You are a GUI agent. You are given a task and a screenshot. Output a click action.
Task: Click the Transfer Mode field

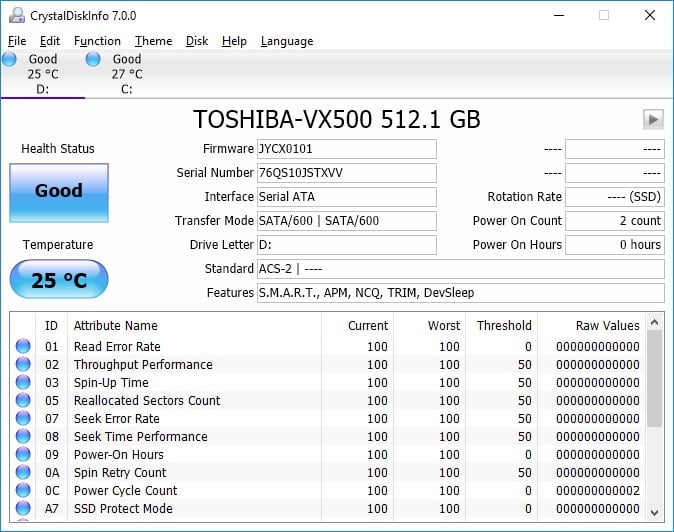click(346, 221)
